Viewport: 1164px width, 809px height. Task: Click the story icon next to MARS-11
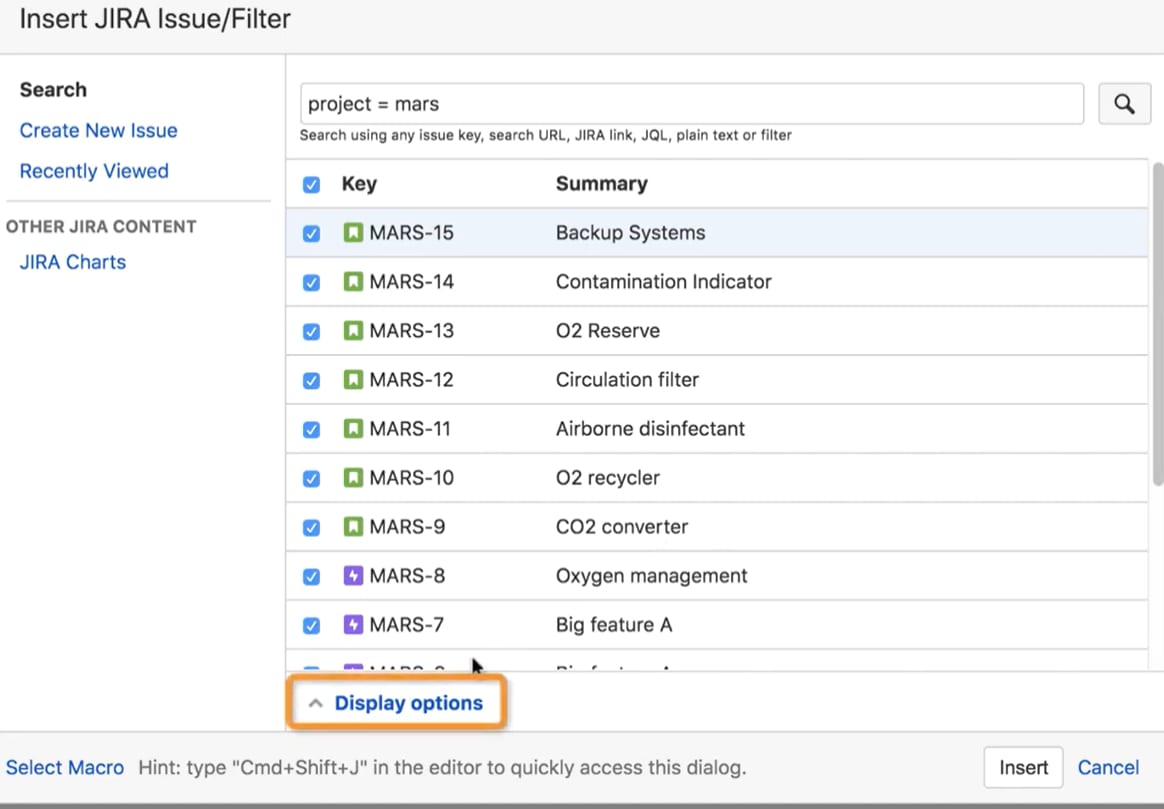point(353,429)
